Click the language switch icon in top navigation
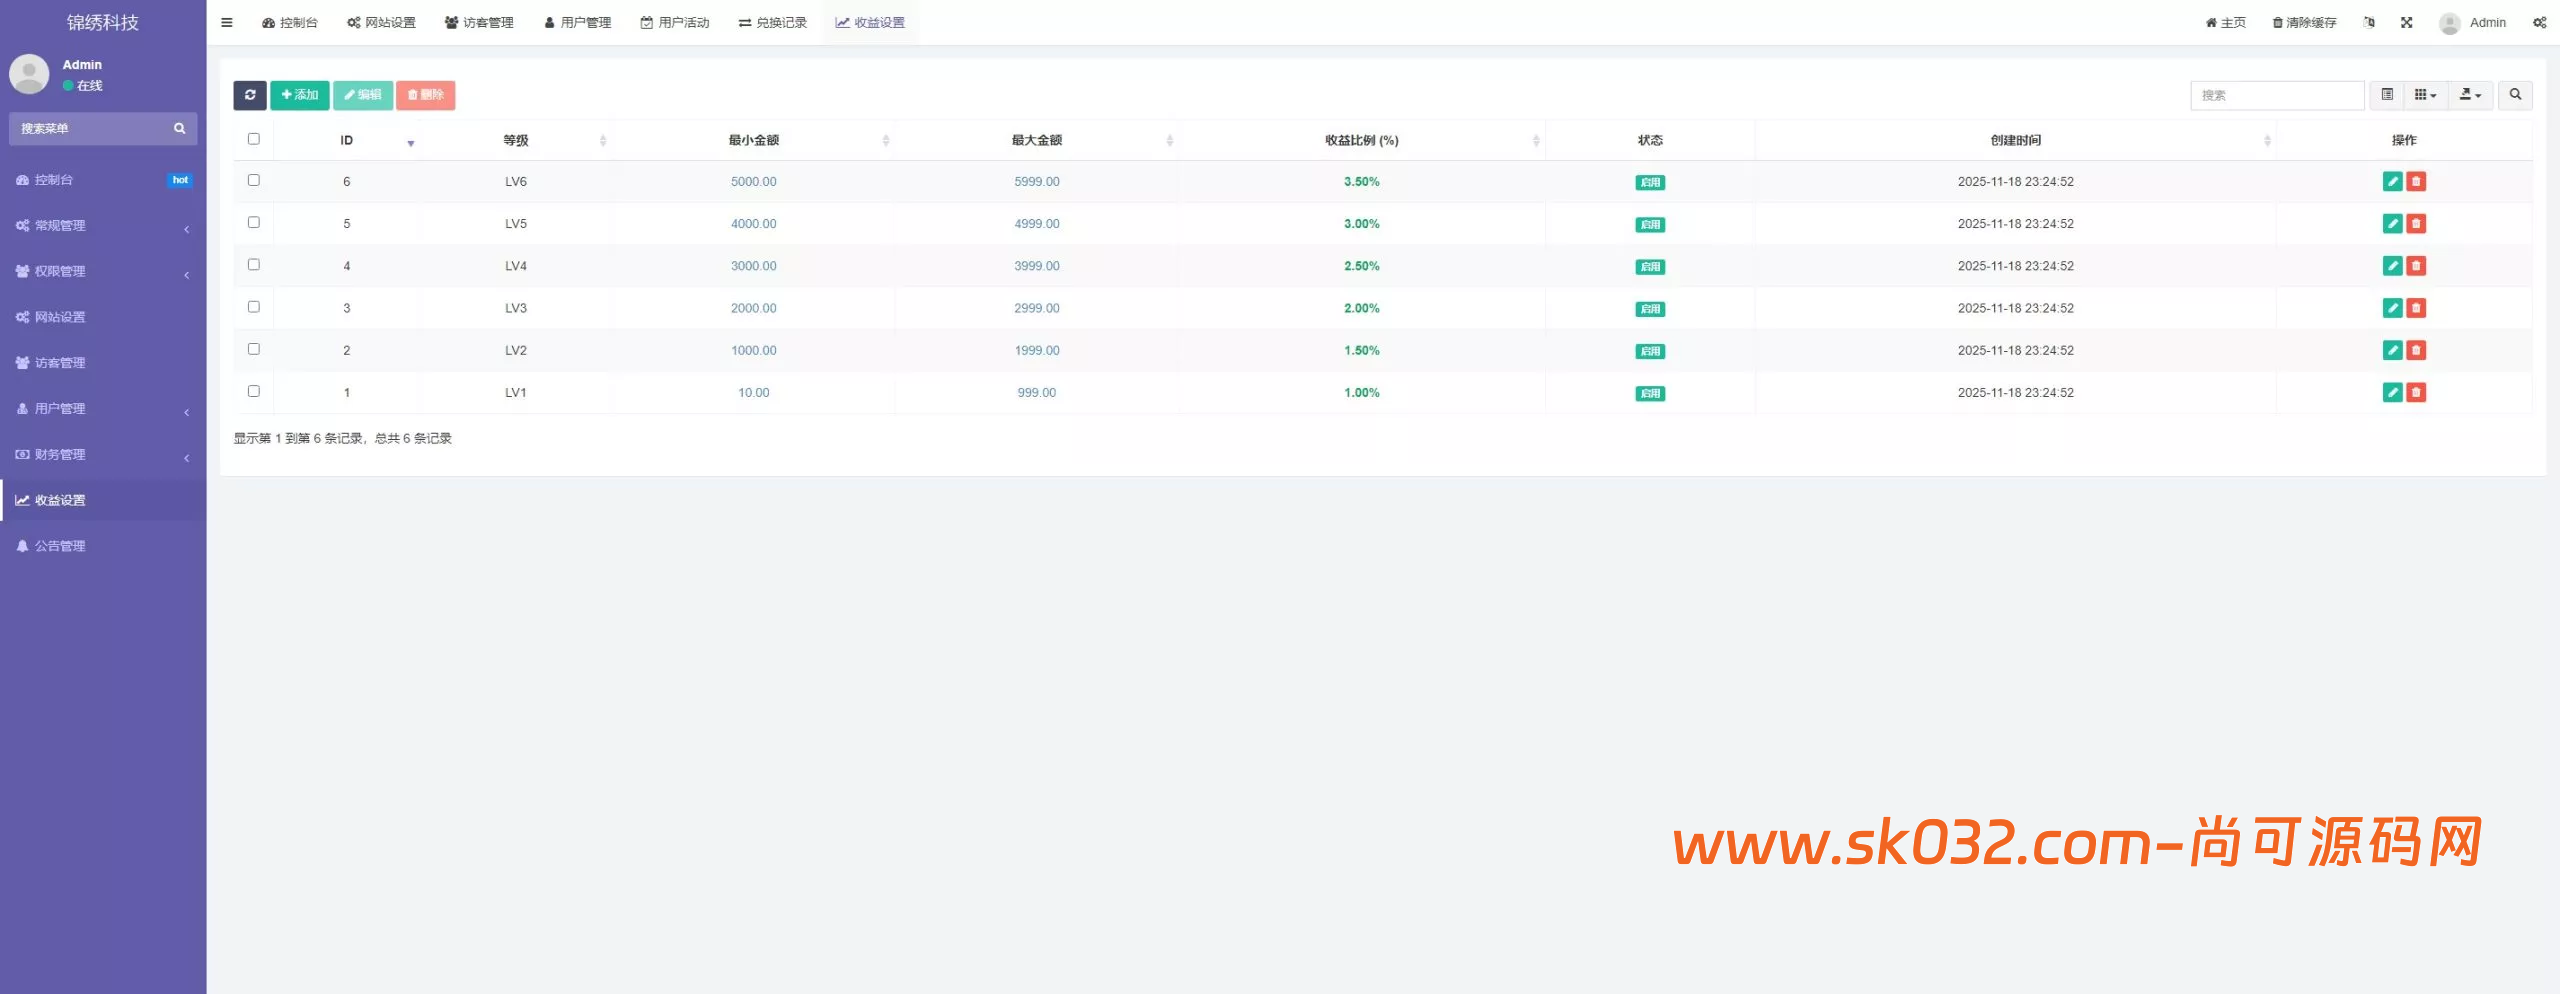This screenshot has width=2560, height=994. click(x=2368, y=22)
